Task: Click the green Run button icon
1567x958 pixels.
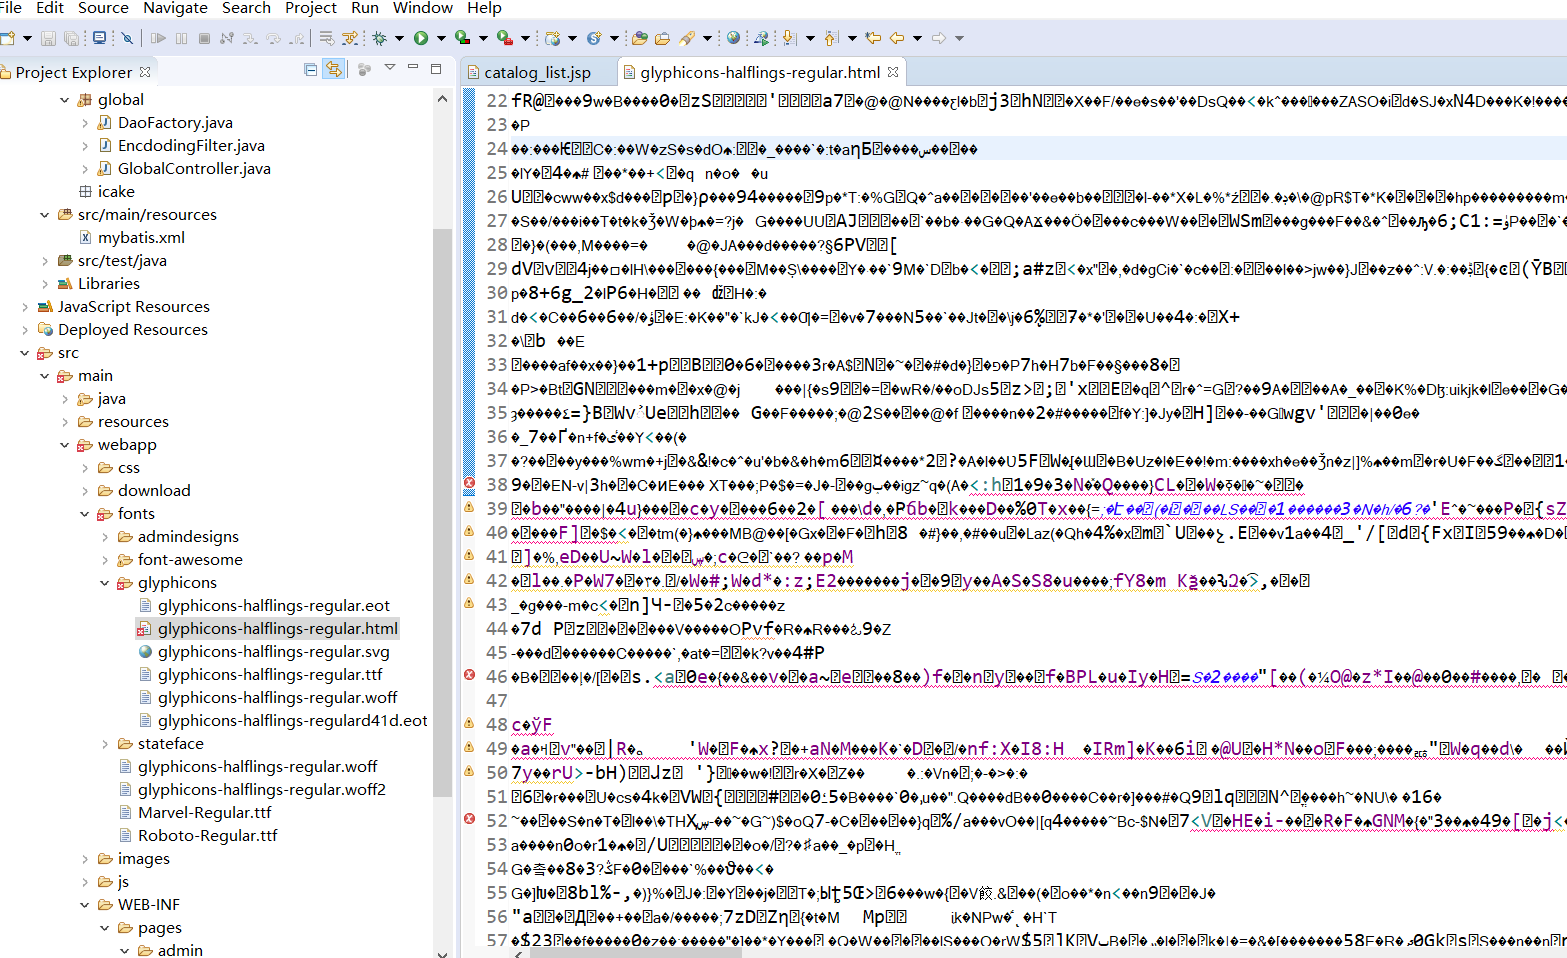Action: (x=421, y=38)
